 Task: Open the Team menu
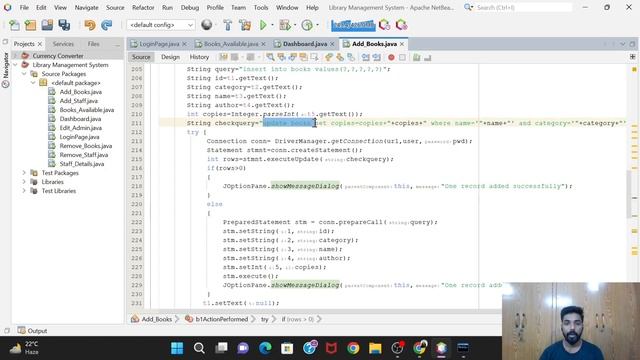(238, 7)
